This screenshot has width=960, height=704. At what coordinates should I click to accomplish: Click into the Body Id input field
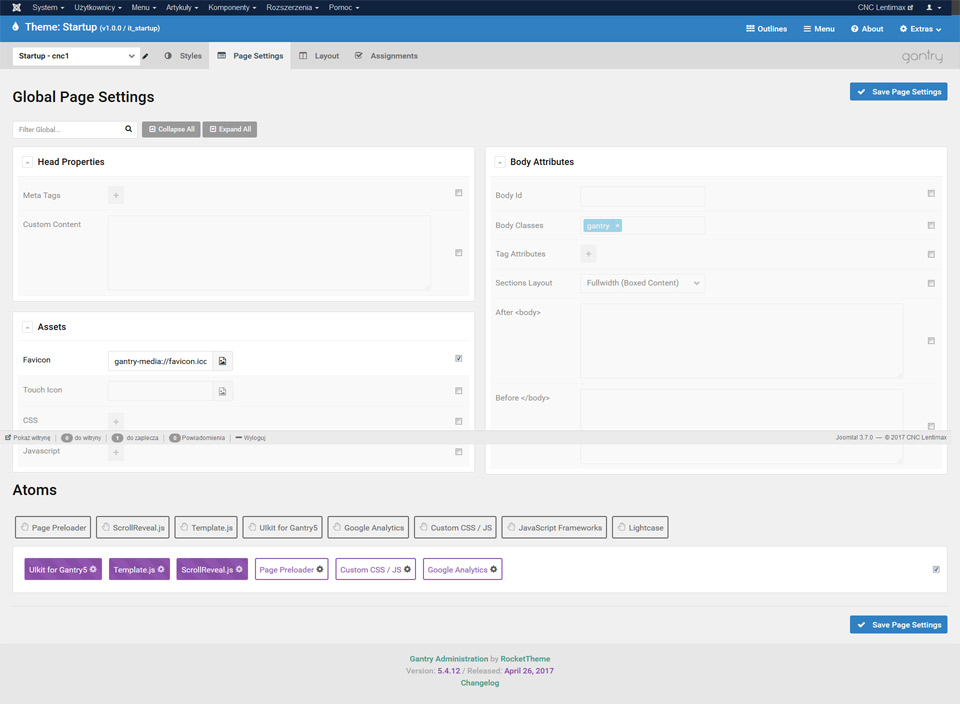[x=643, y=196]
